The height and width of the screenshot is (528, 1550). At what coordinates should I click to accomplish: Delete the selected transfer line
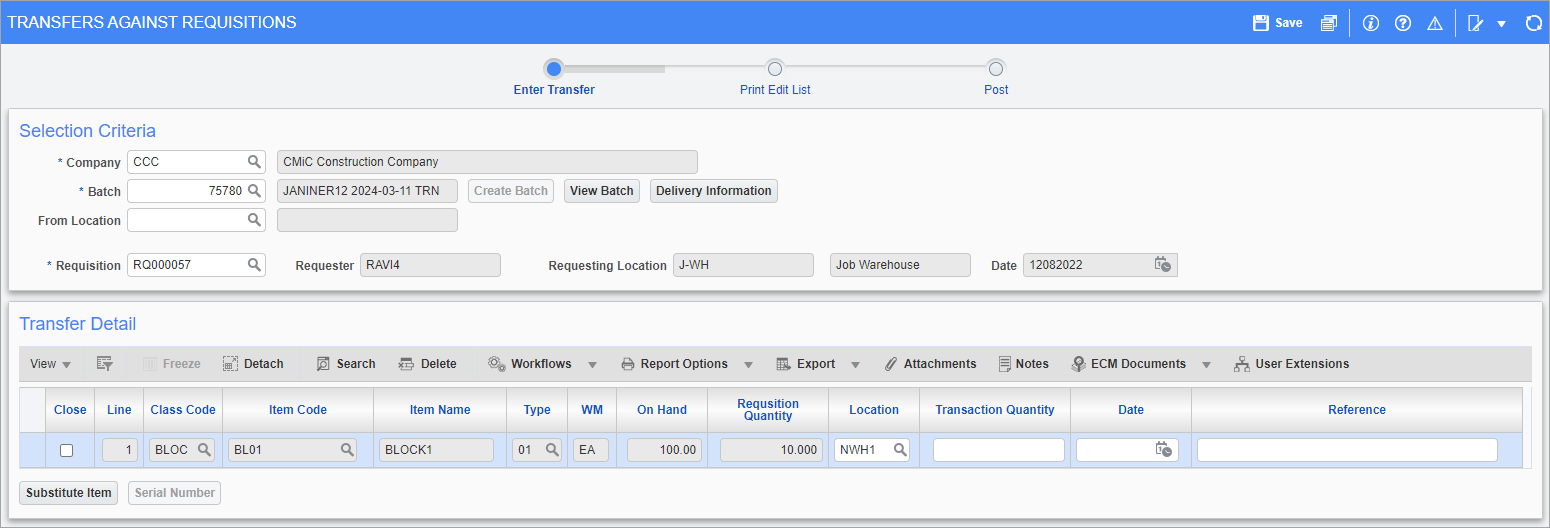tap(428, 364)
